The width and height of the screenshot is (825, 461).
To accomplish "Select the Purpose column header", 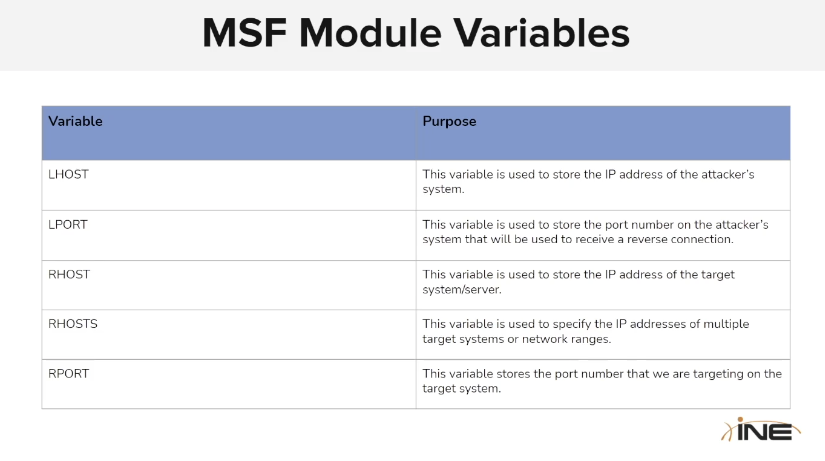I will (449, 121).
